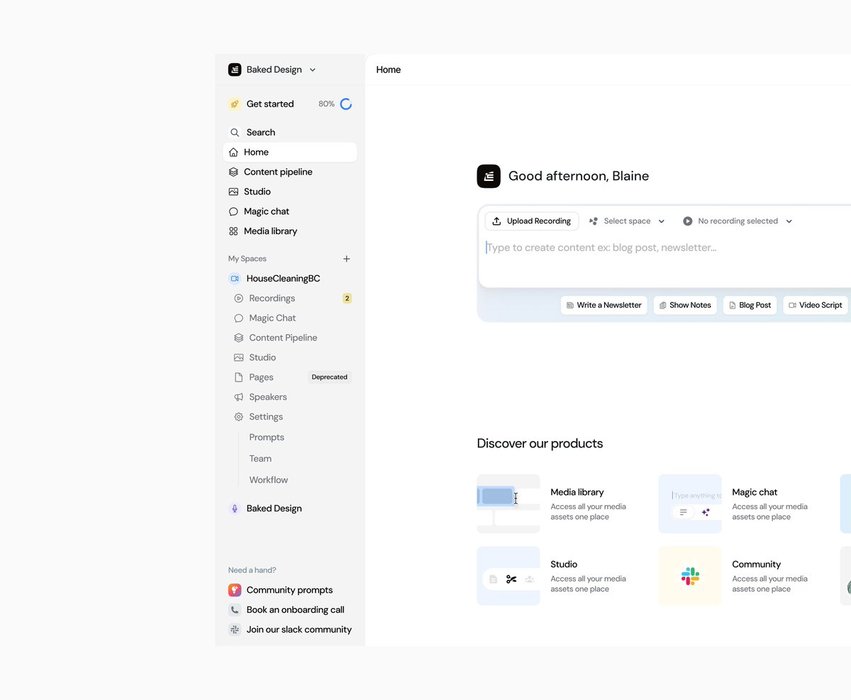The image size is (851, 700).
Task: Add a new space with plus icon
Action: coord(346,259)
